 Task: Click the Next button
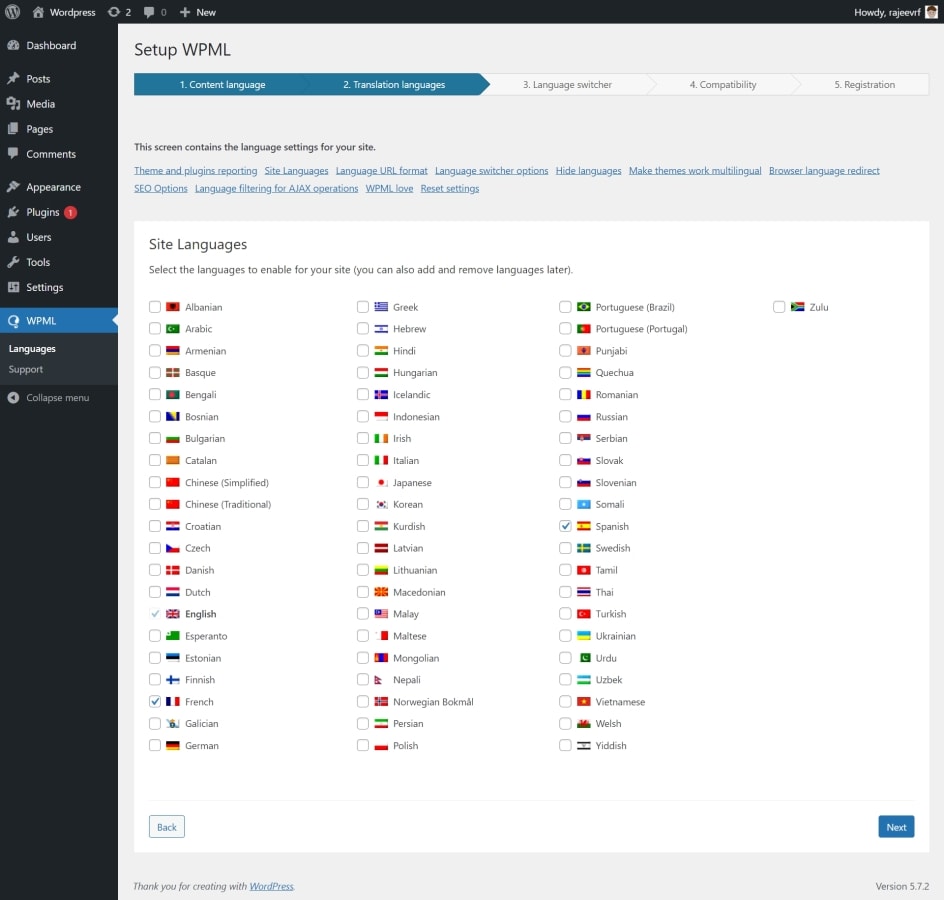coord(896,827)
